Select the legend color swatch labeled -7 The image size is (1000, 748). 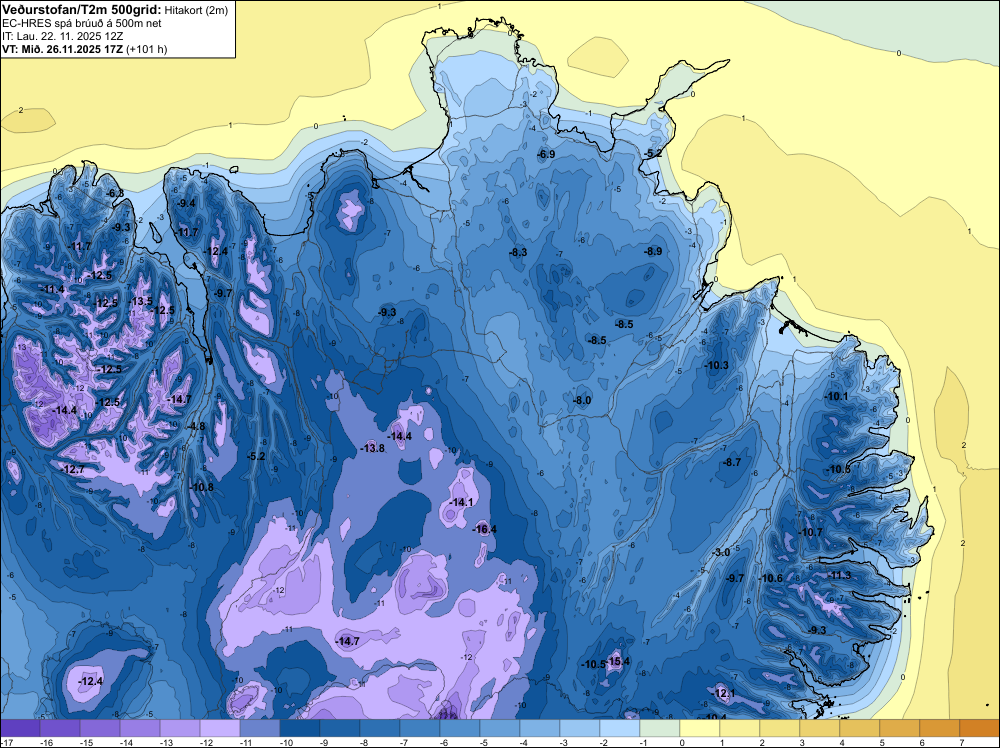[420, 728]
